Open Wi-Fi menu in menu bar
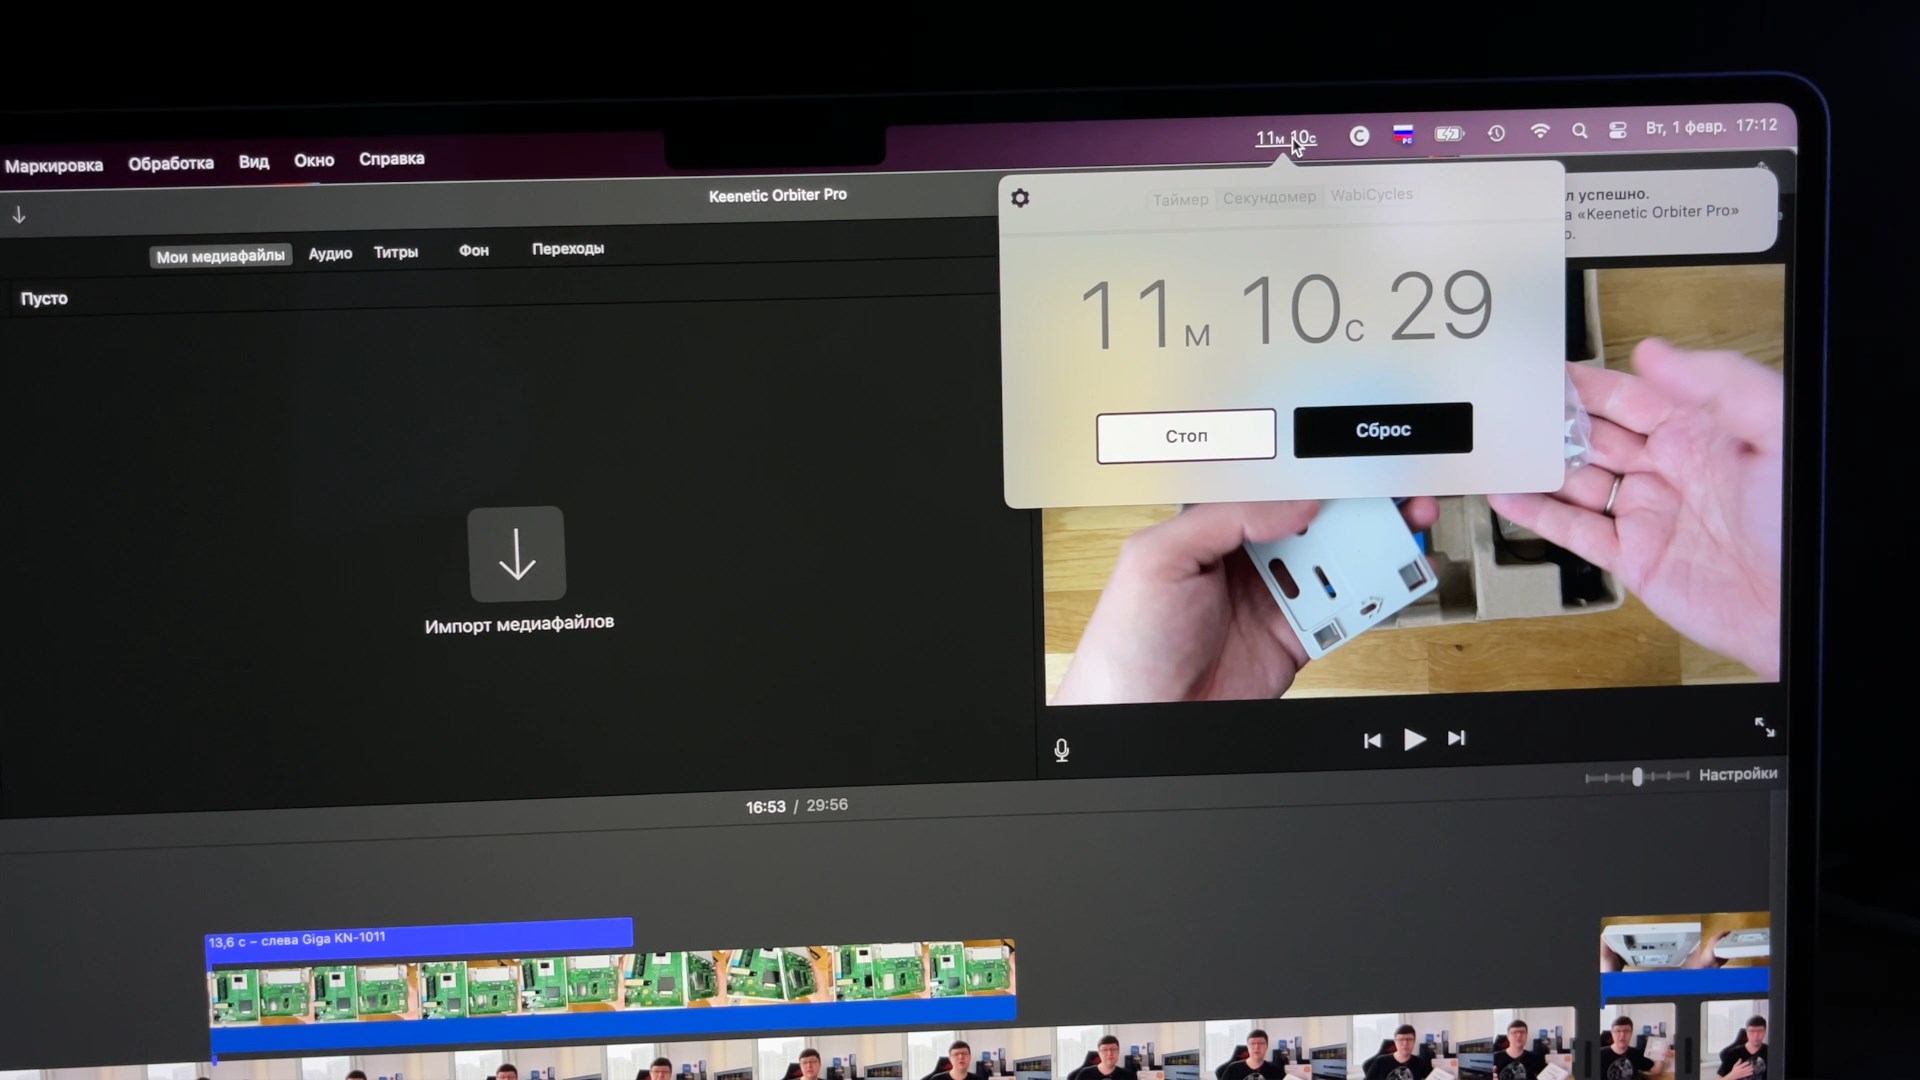Image resolution: width=1920 pixels, height=1080 pixels. point(1540,131)
